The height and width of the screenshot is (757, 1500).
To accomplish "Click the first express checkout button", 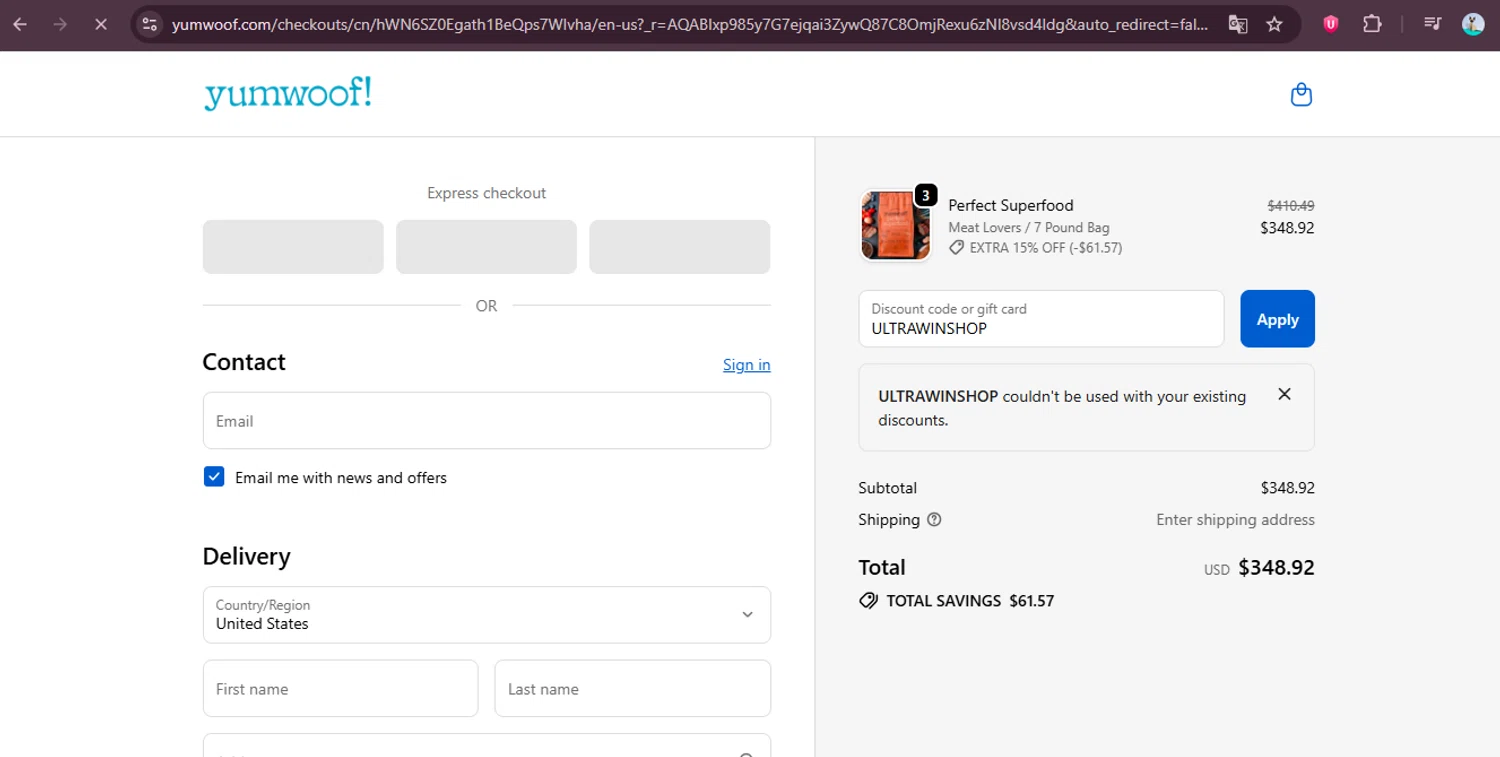I will (293, 247).
